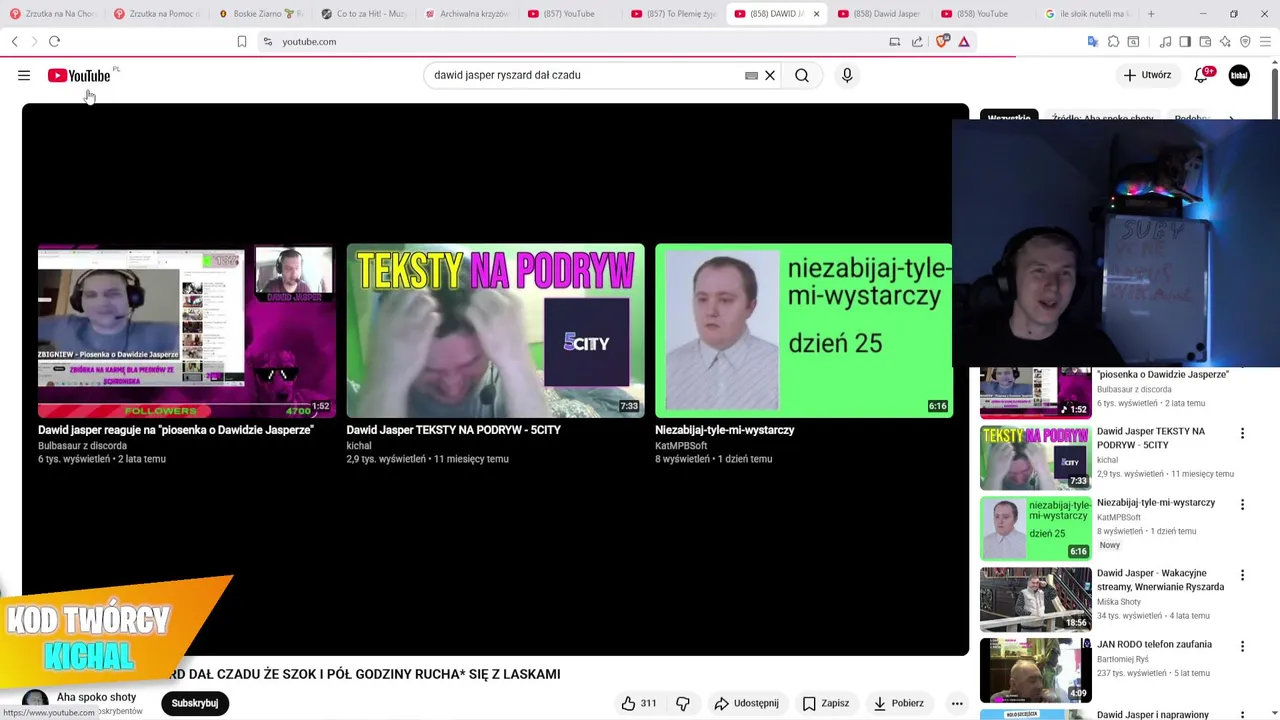Start voice search with the microphone

[847, 75]
